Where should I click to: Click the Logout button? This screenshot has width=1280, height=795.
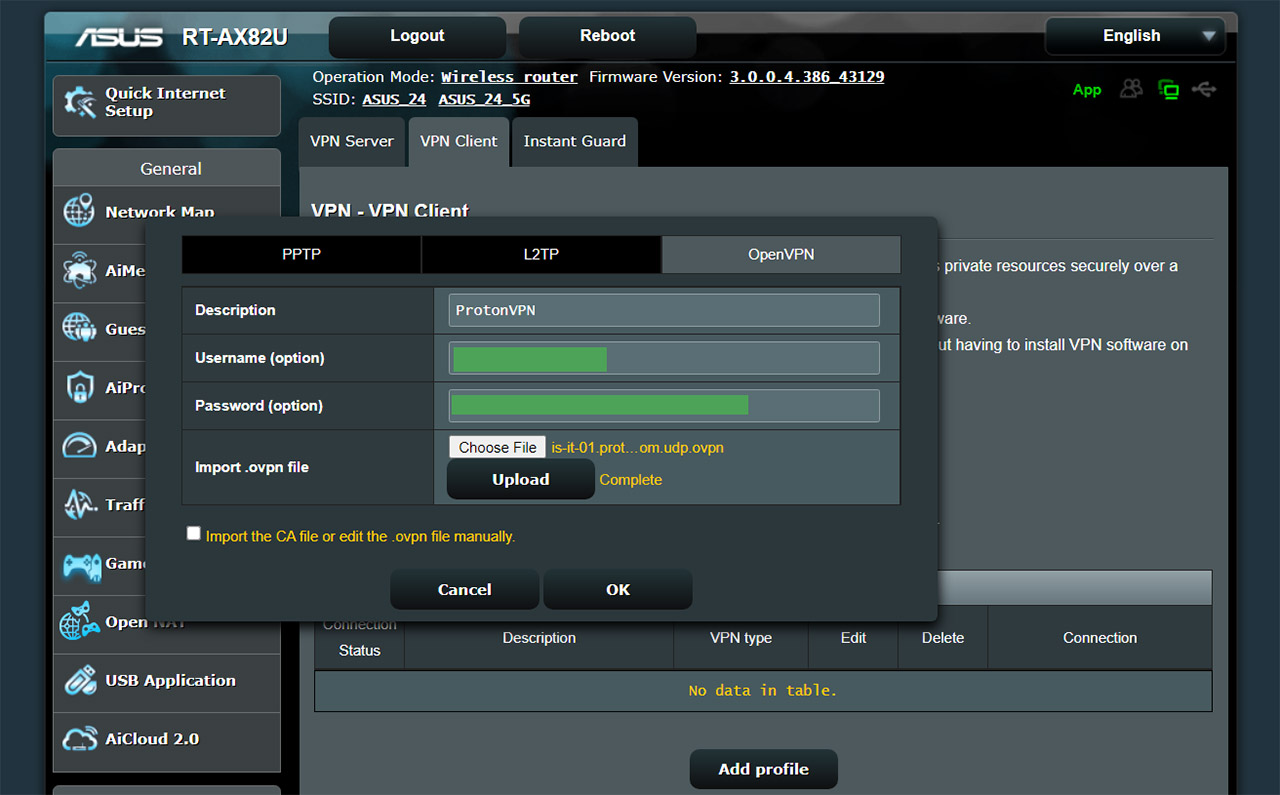coord(417,36)
